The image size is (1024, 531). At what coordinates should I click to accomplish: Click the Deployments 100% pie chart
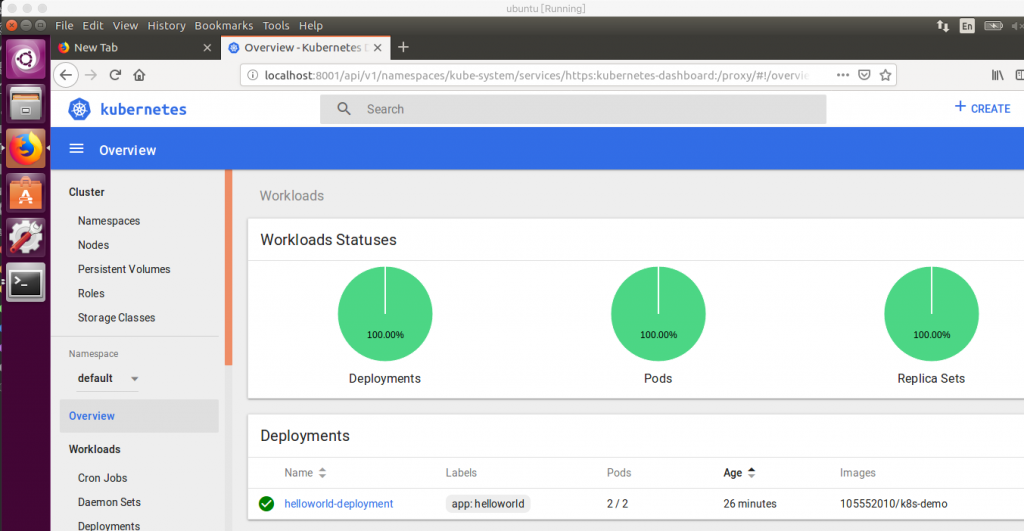(x=385, y=314)
